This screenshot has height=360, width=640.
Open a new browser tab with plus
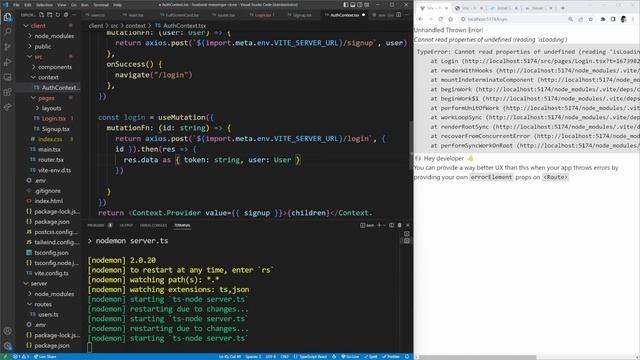(562, 8)
